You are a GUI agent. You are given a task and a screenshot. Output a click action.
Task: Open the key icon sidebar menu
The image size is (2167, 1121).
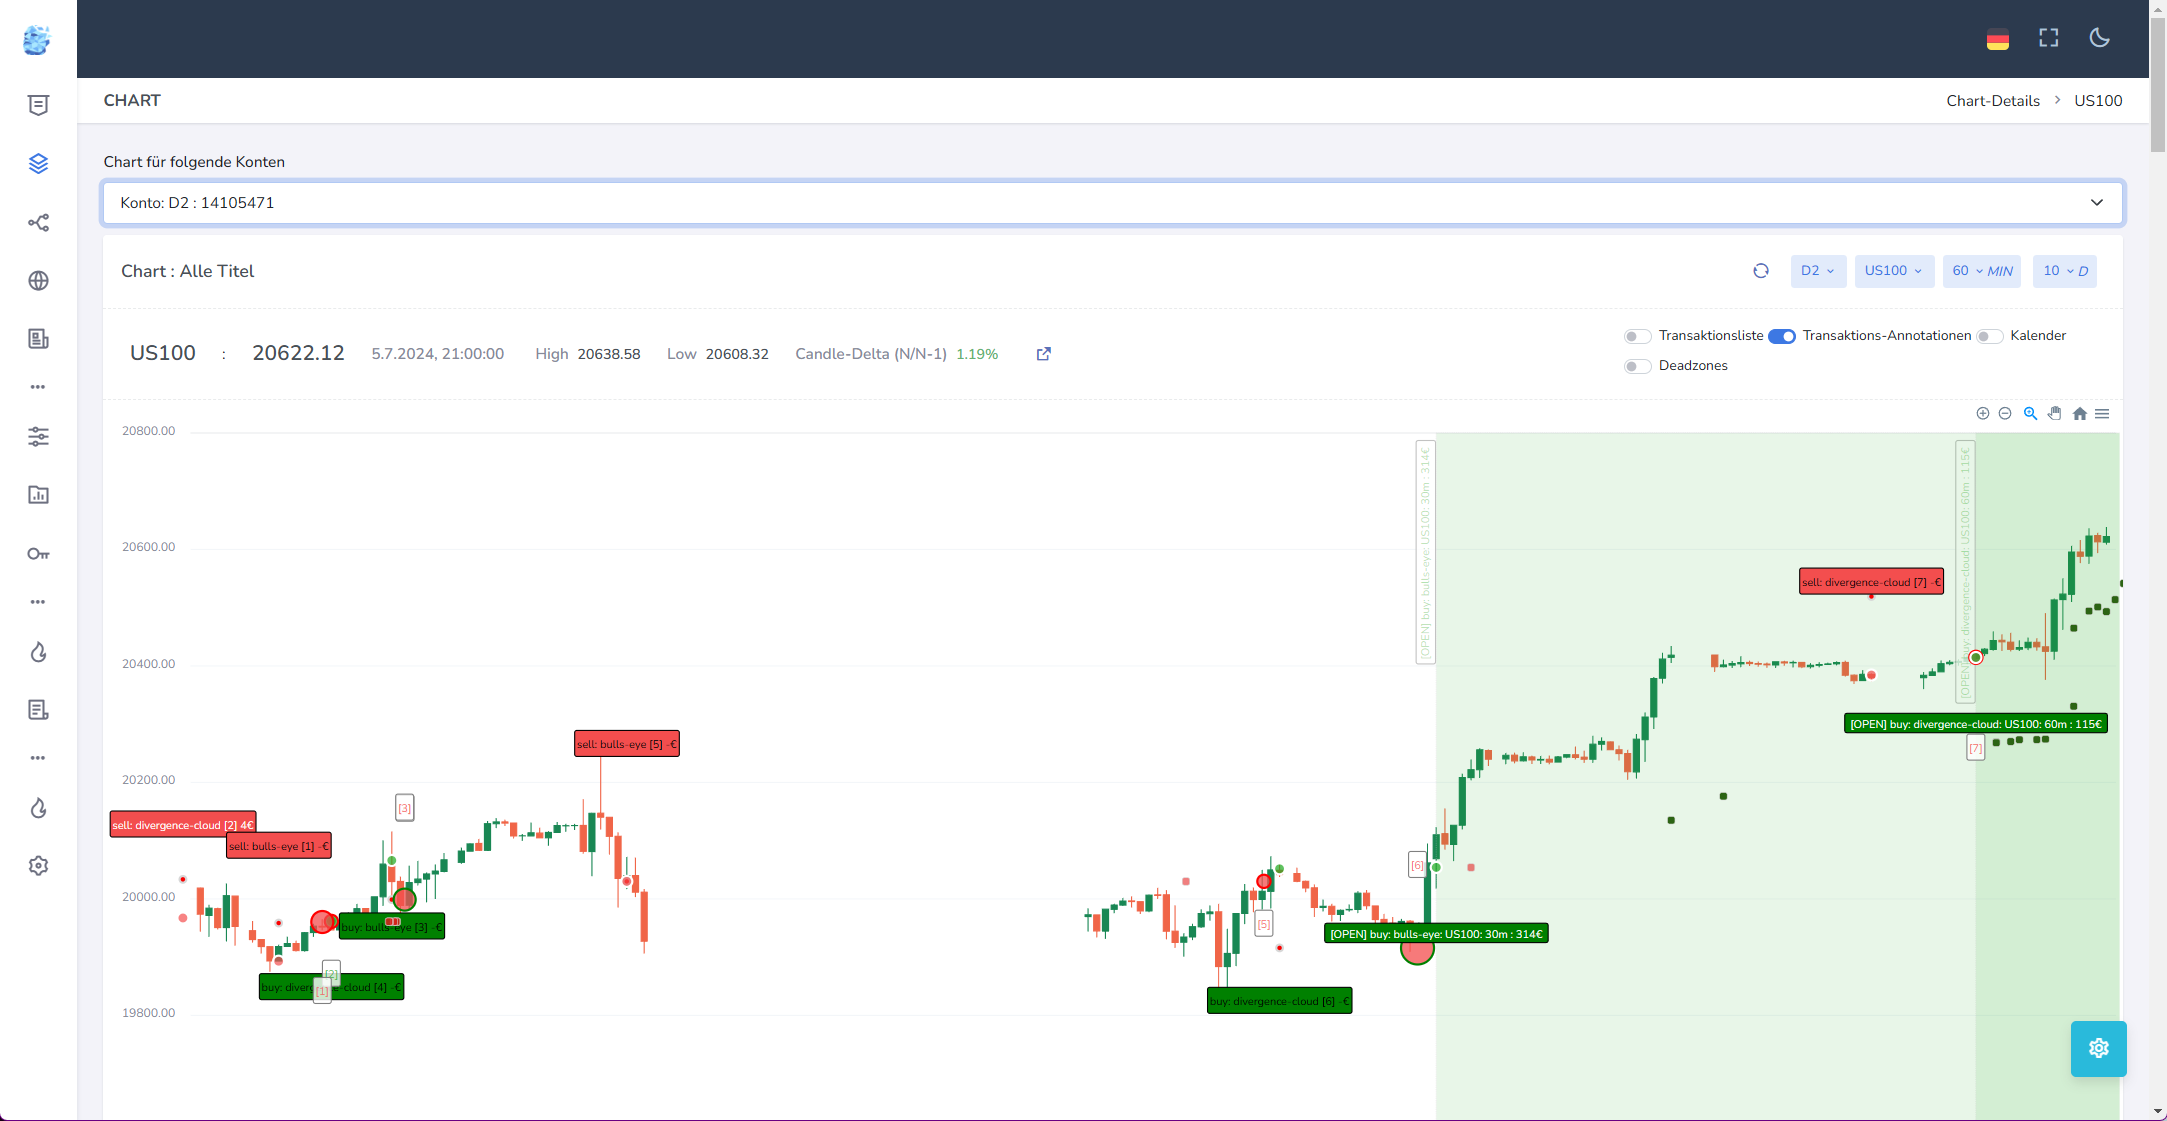(38, 554)
